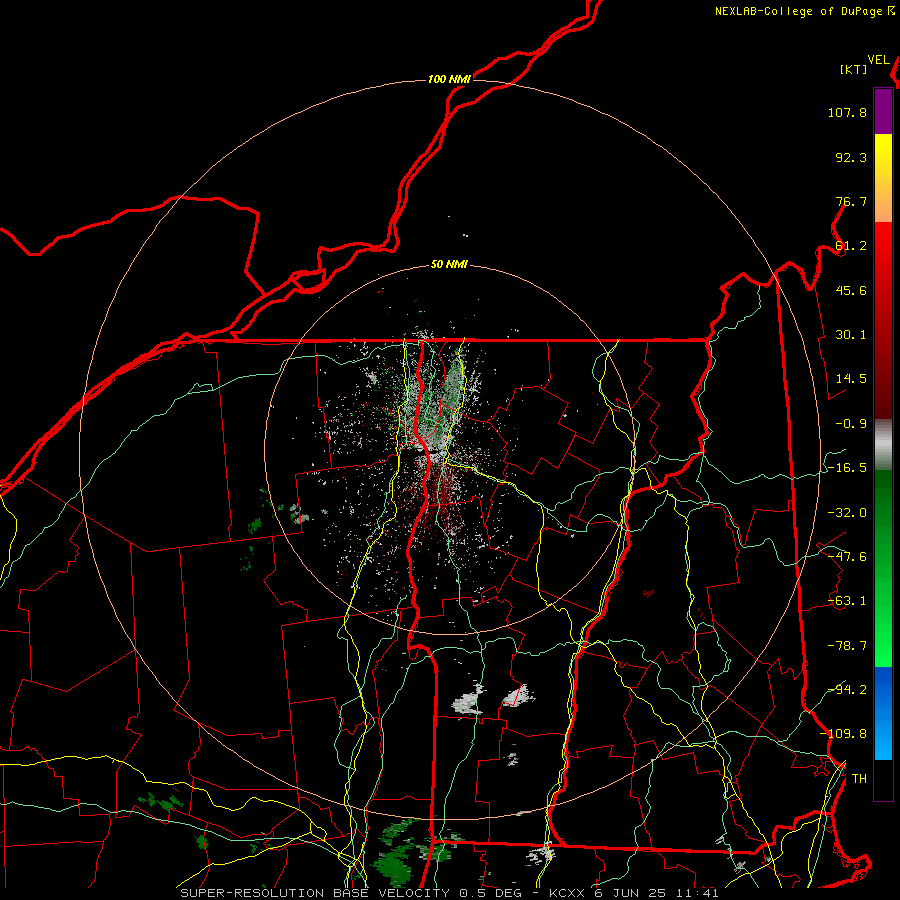Image resolution: width=900 pixels, height=900 pixels.
Task: Select the -109.8 velocity scale value
Action: pyautogui.click(x=843, y=734)
